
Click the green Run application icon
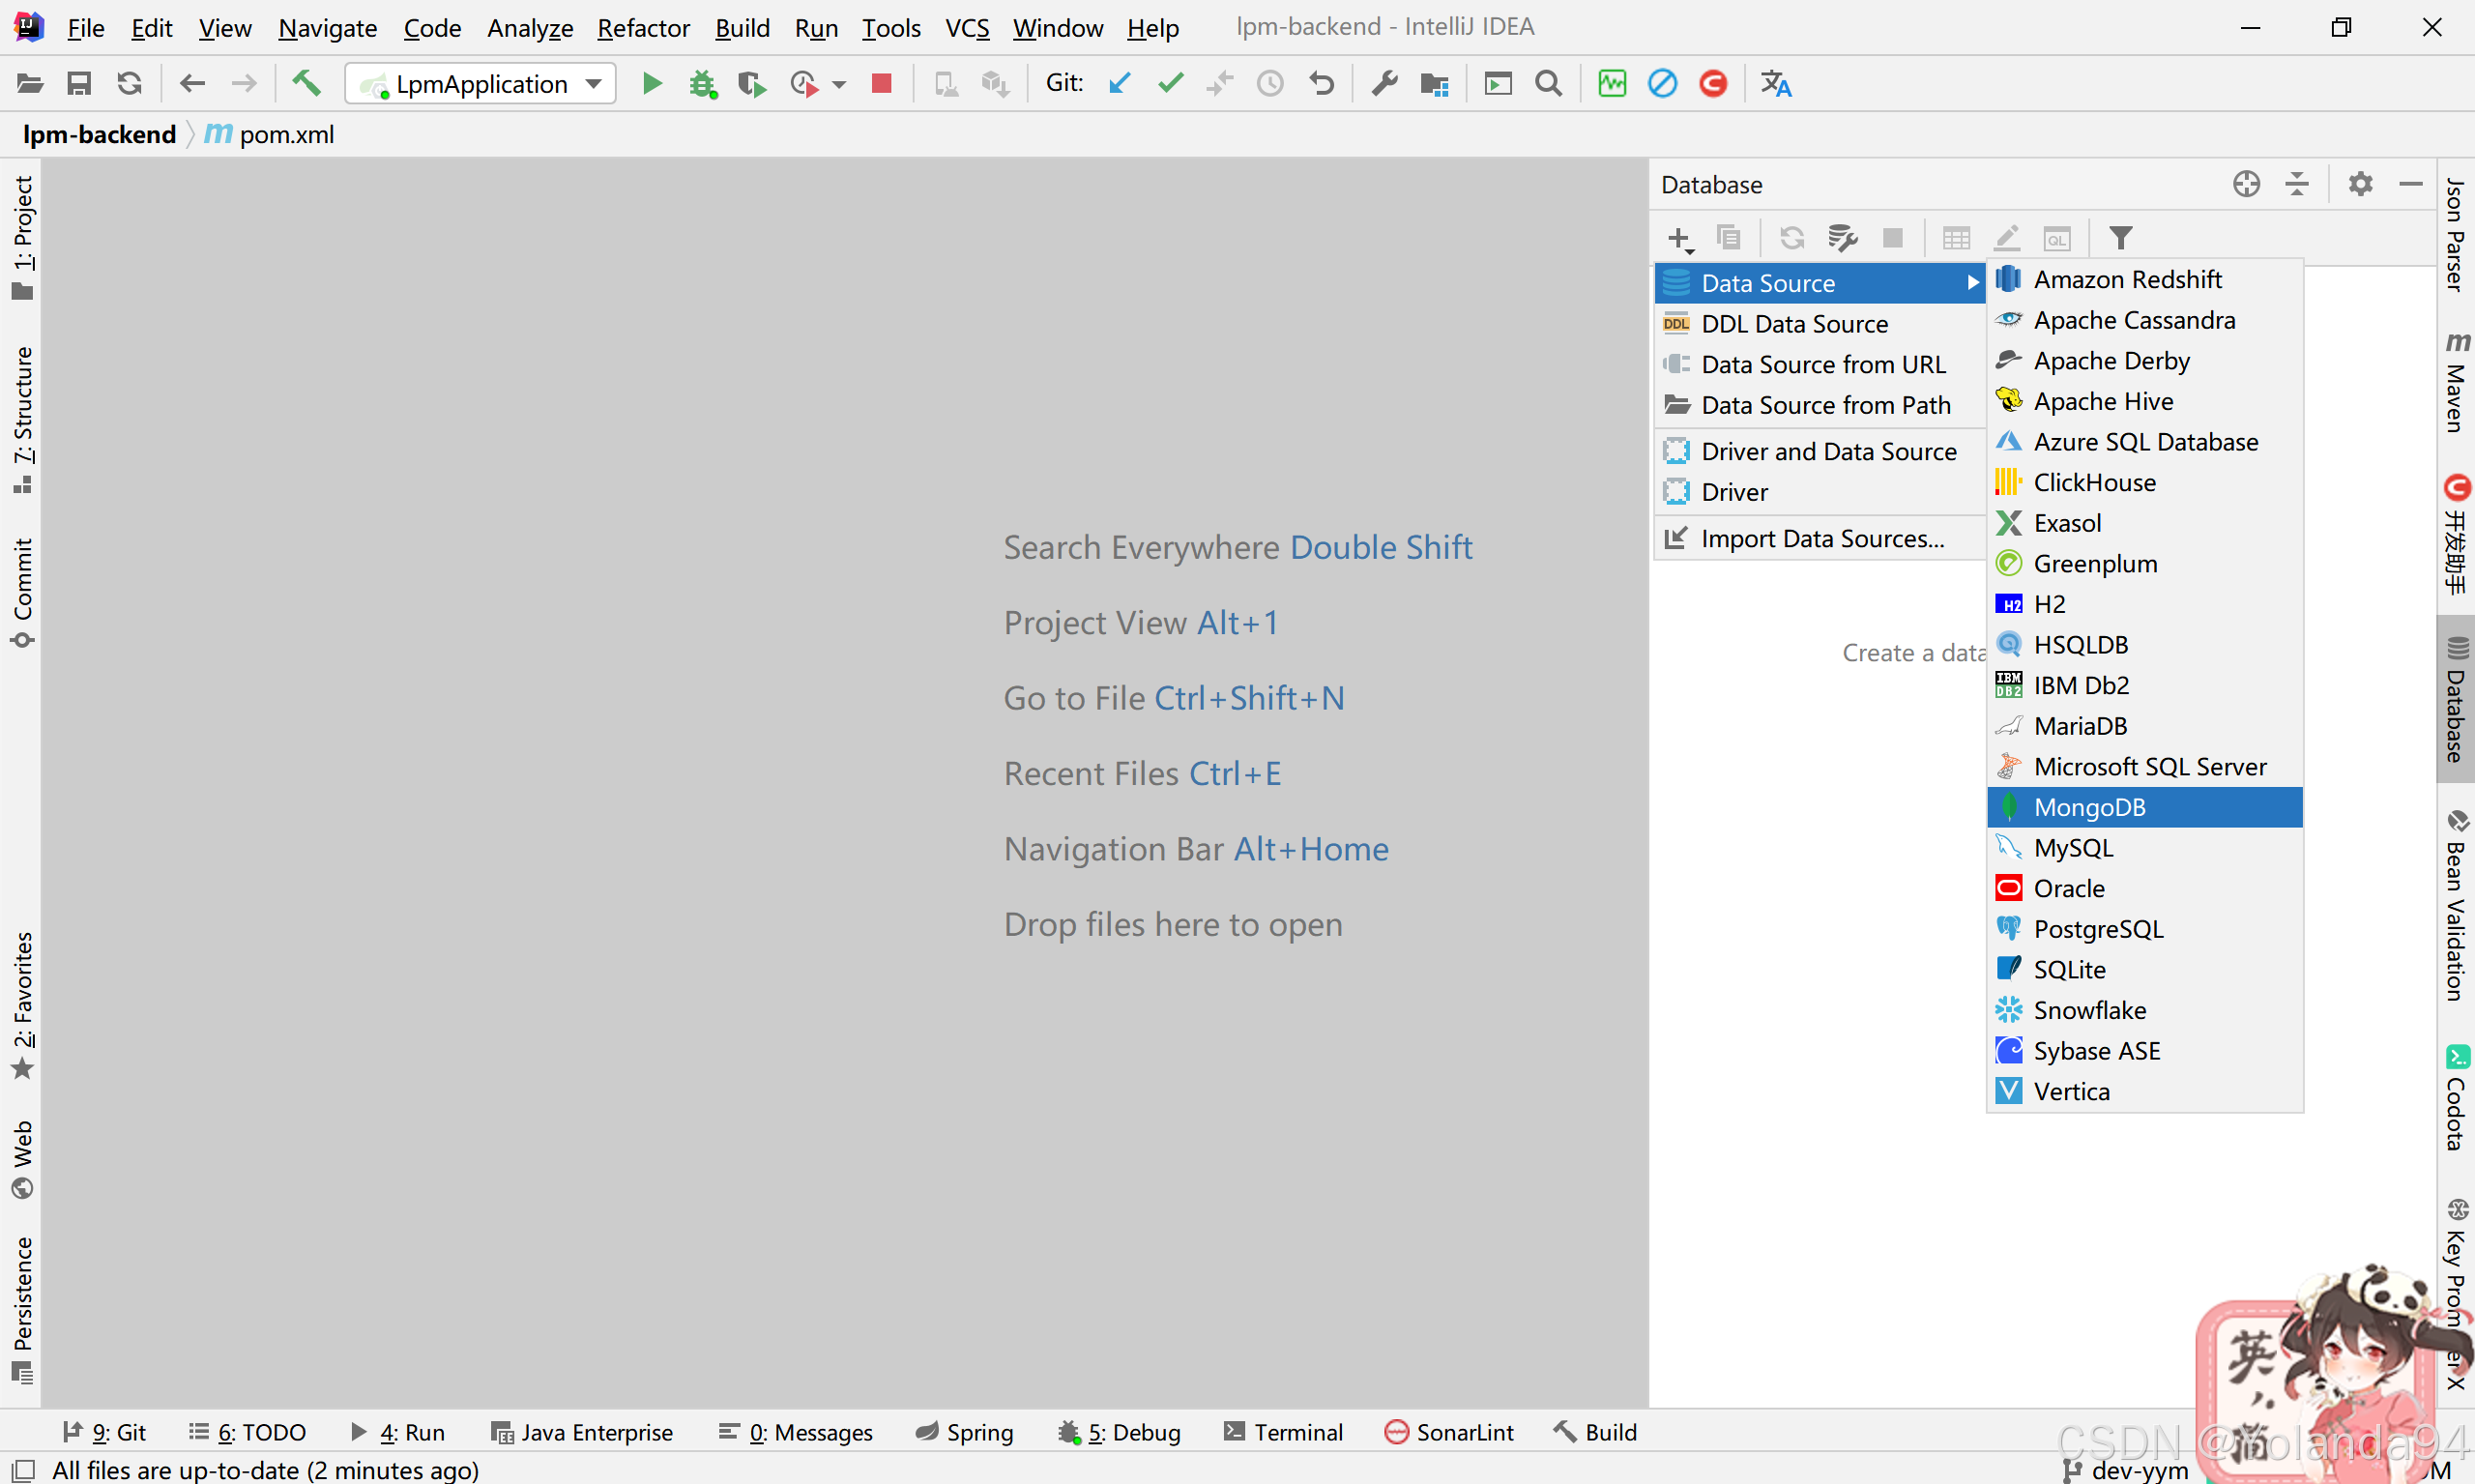tap(651, 84)
